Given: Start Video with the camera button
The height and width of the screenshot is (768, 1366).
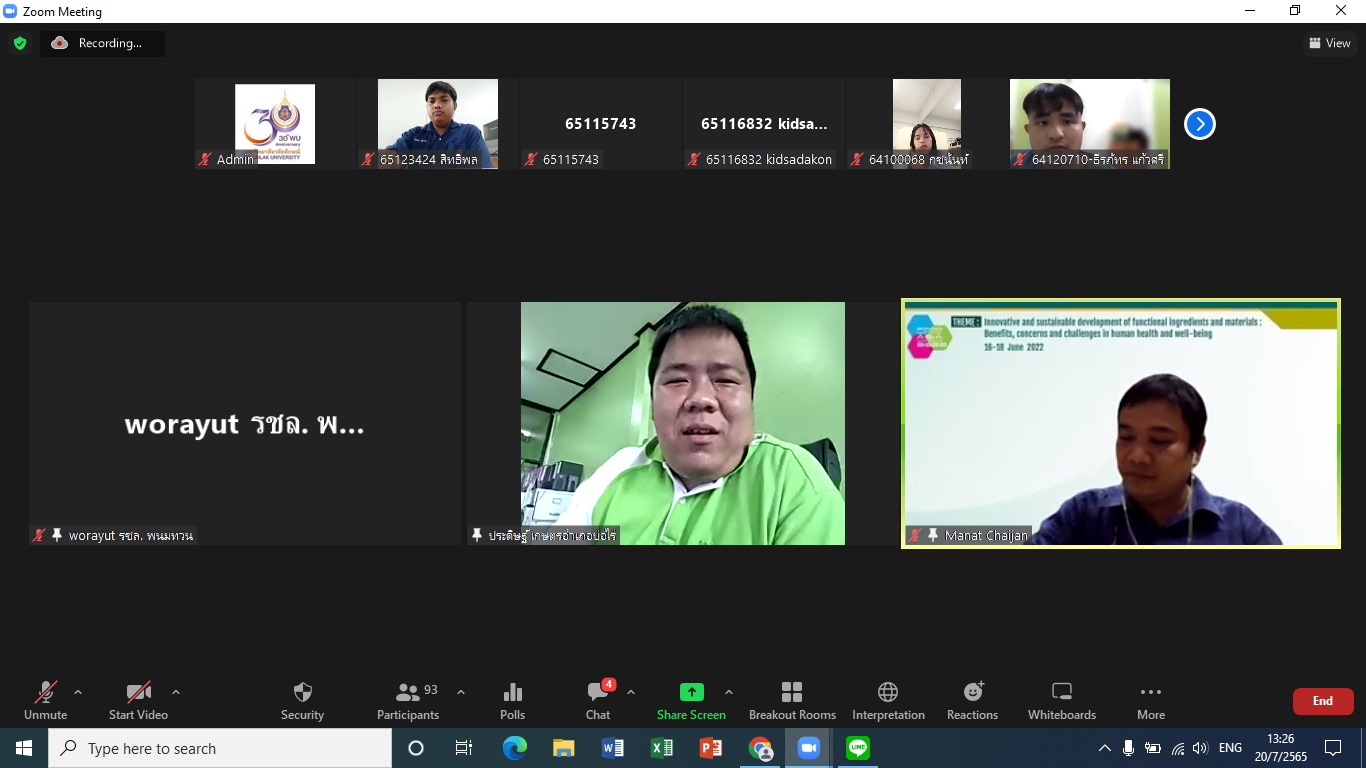Looking at the screenshot, I should point(138,700).
